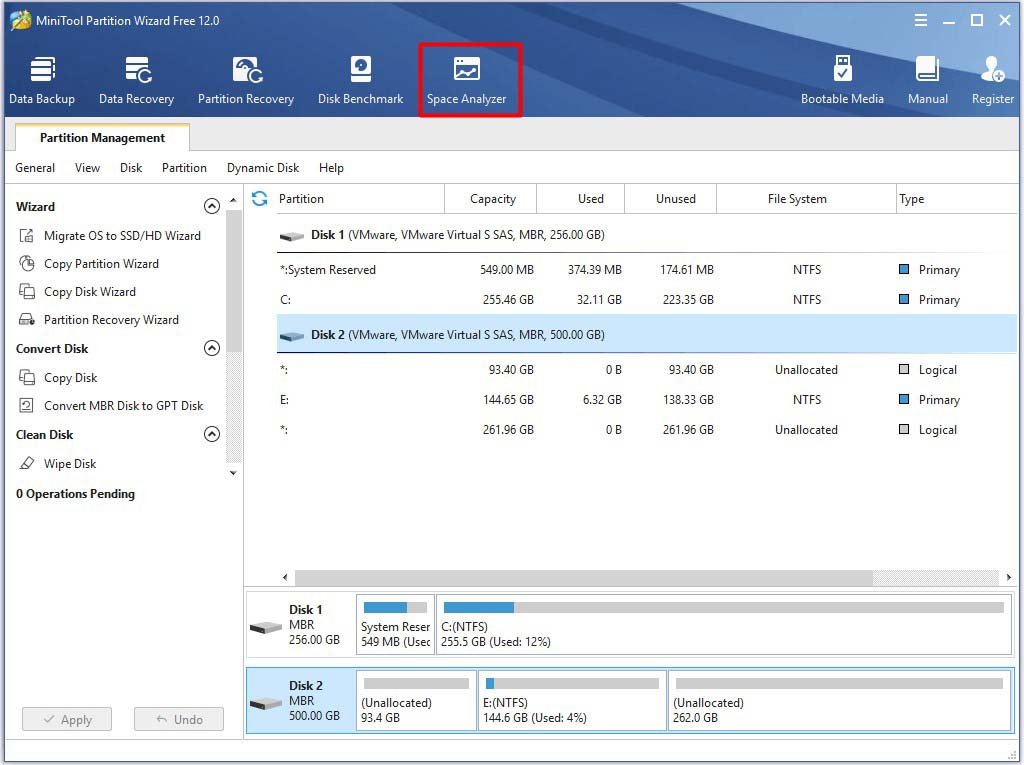Viewport: 1024px width, 765px height.
Task: Click the left arrow of horizontal scrollbar
Action: click(285, 578)
